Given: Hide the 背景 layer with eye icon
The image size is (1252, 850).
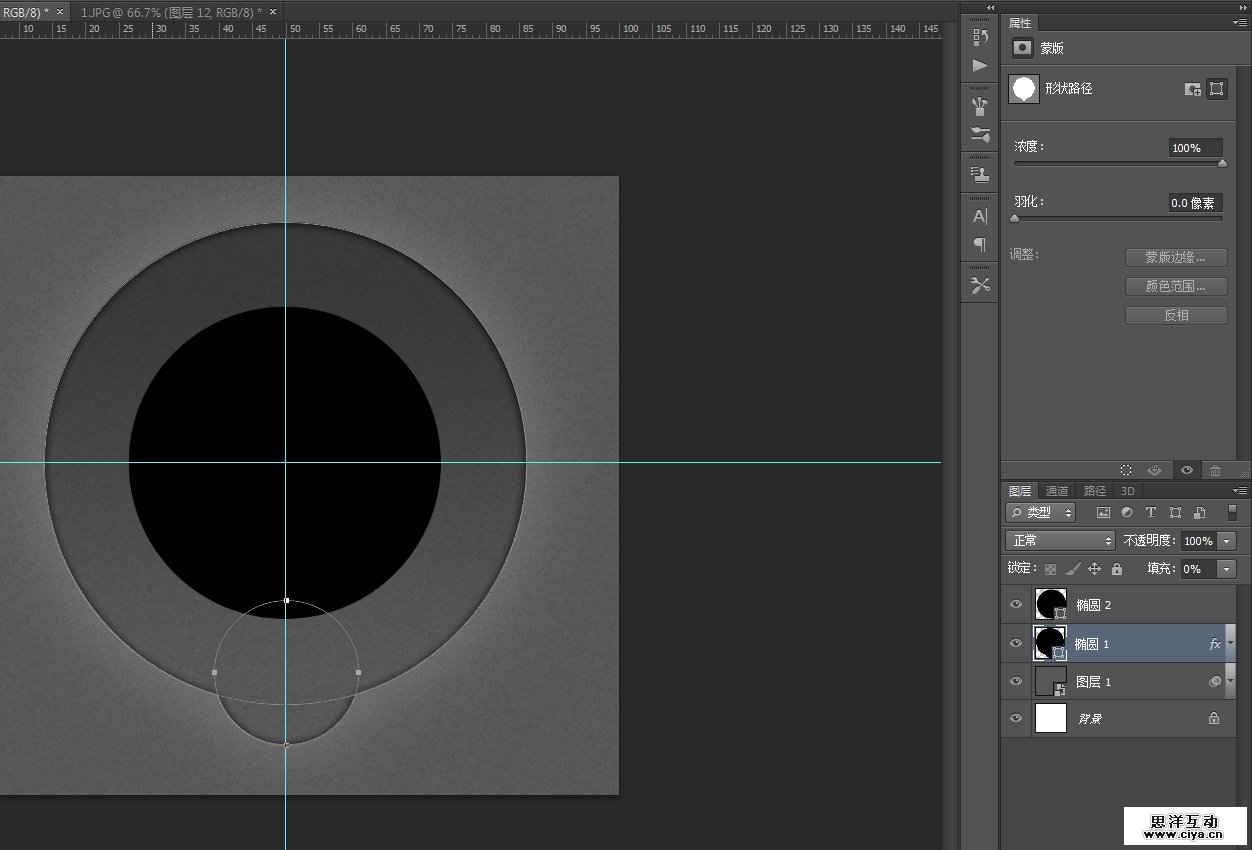Looking at the screenshot, I should click(1016, 718).
